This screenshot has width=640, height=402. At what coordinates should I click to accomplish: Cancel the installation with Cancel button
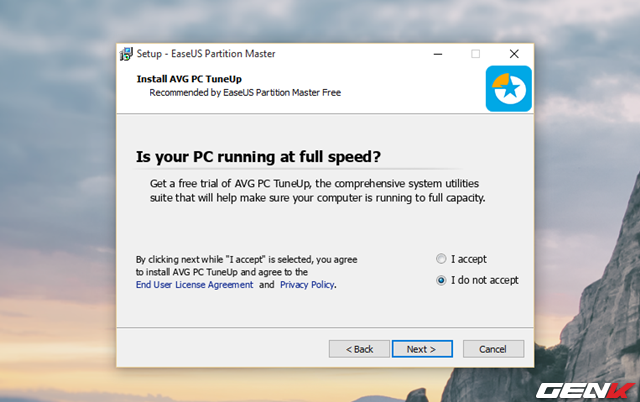493,349
